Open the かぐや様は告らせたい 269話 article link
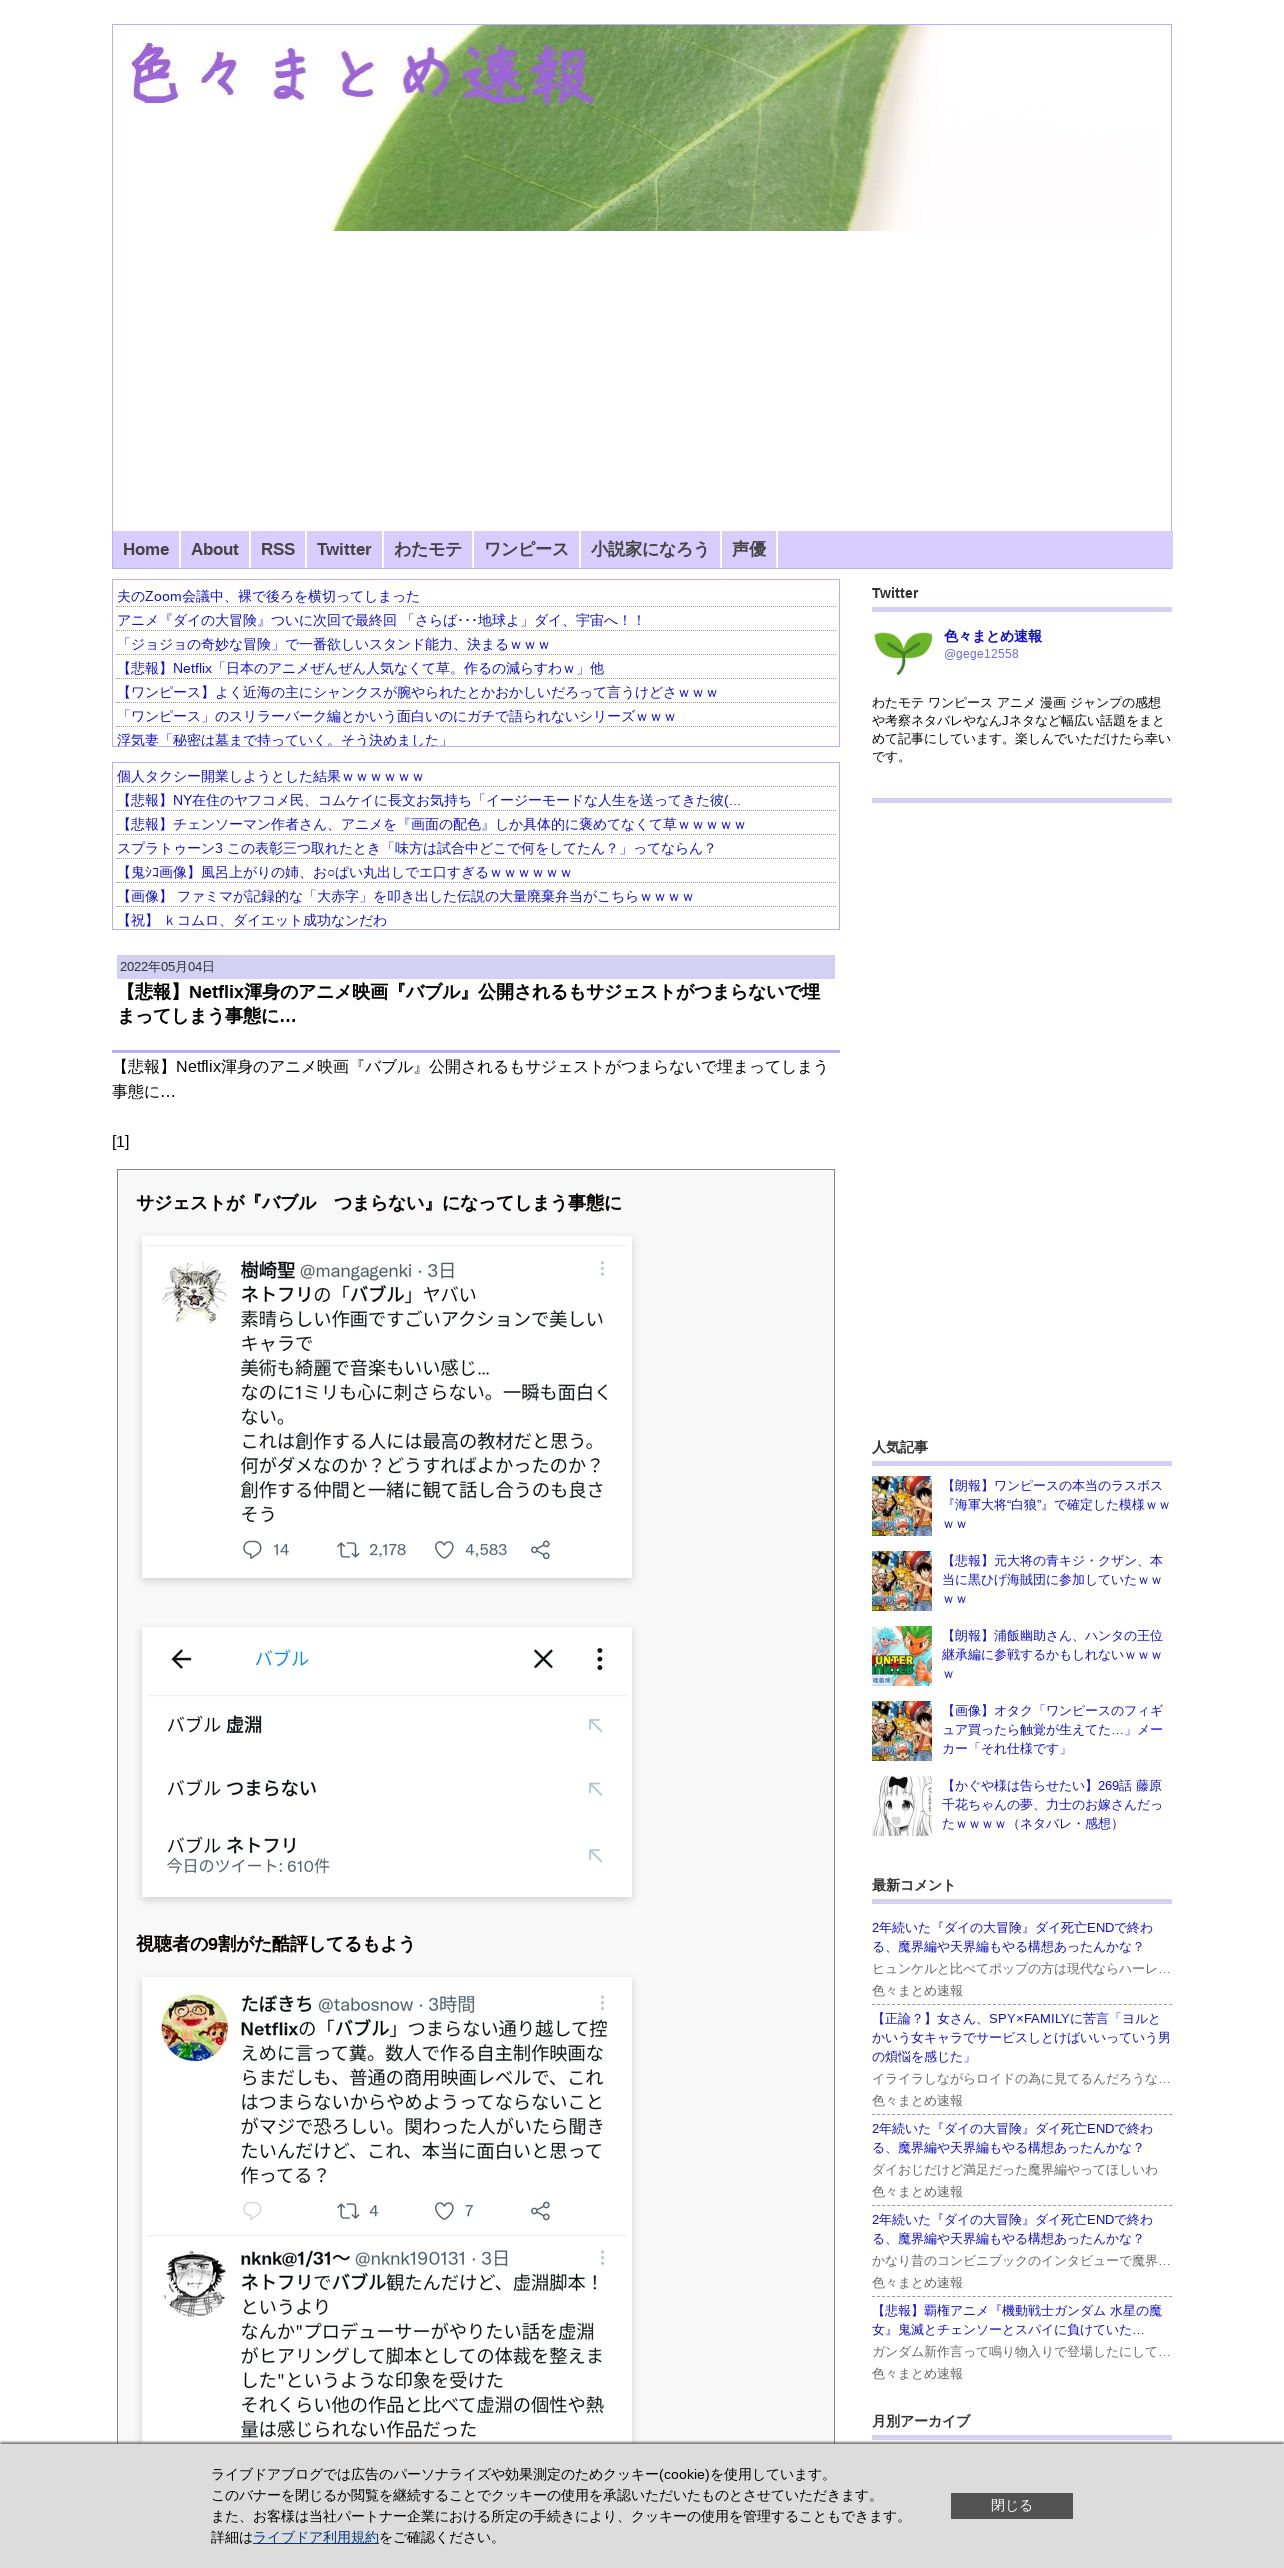Screen dimensions: 1284x2568 click(x=1053, y=1805)
